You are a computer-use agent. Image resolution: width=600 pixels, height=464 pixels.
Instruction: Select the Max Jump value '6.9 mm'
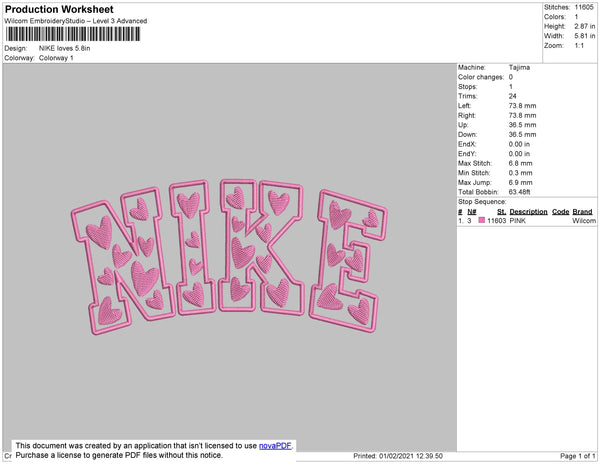(520, 182)
